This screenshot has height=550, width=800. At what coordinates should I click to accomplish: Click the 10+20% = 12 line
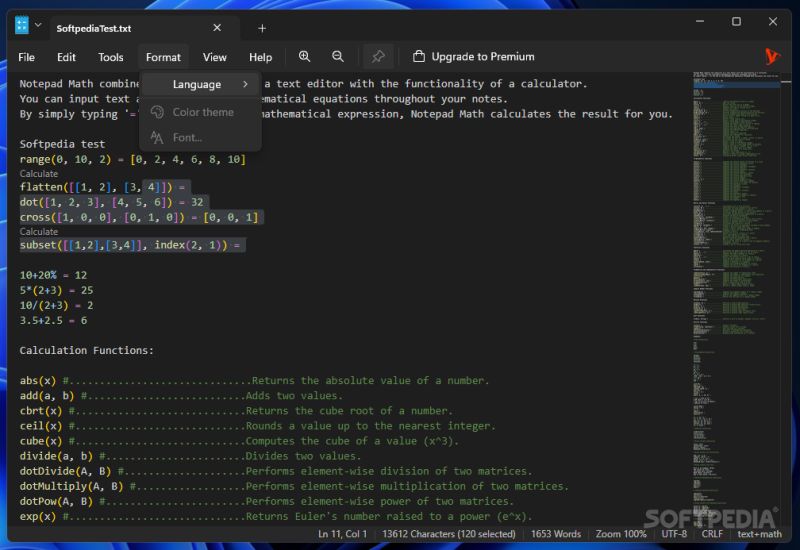coord(53,275)
